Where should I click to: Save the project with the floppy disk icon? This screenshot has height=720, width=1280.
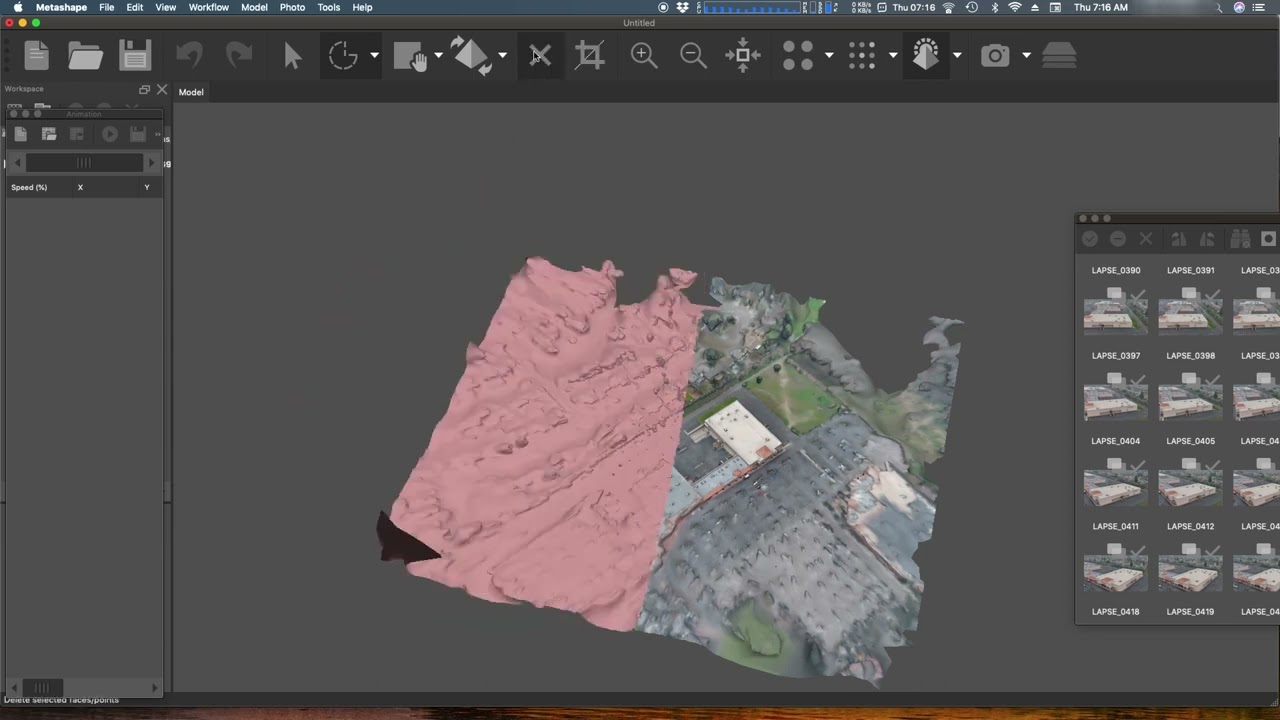coord(135,55)
